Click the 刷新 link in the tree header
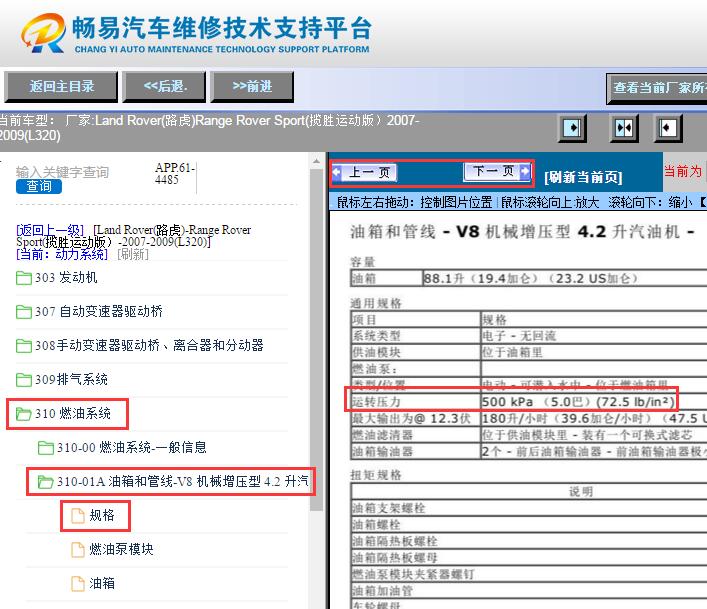 coord(133,254)
